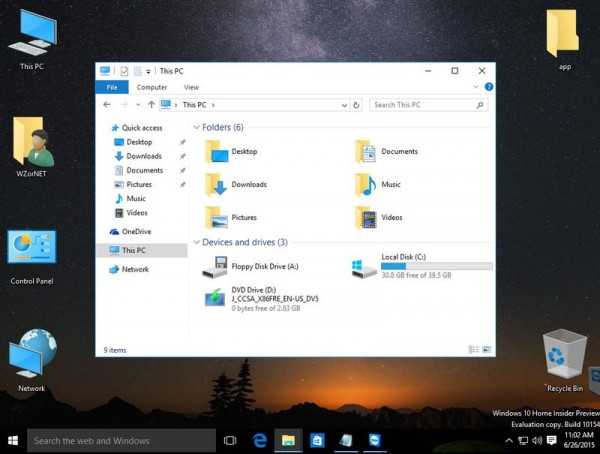Open Task View on taskbar

click(230, 441)
